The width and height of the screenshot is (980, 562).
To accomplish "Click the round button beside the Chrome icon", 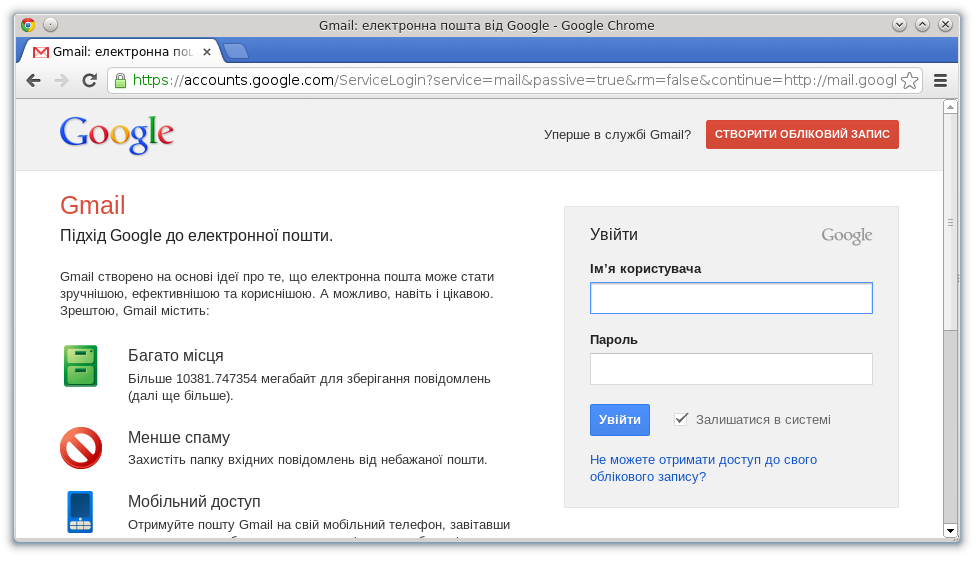I will click(x=51, y=25).
